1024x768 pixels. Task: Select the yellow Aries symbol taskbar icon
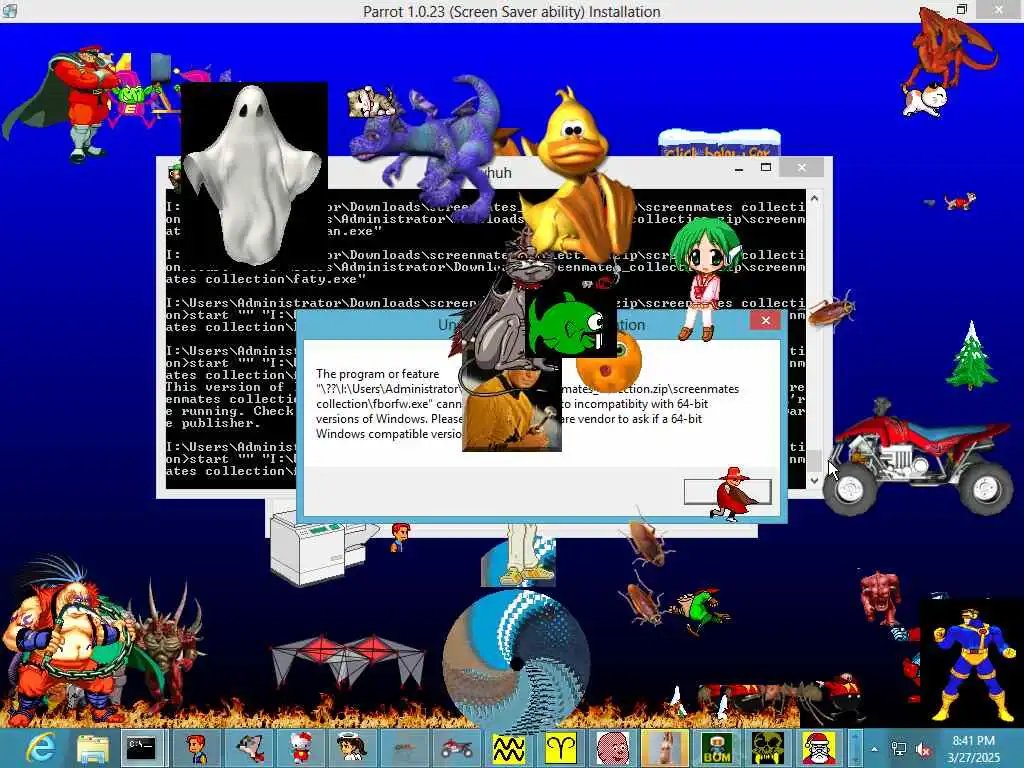coord(560,748)
